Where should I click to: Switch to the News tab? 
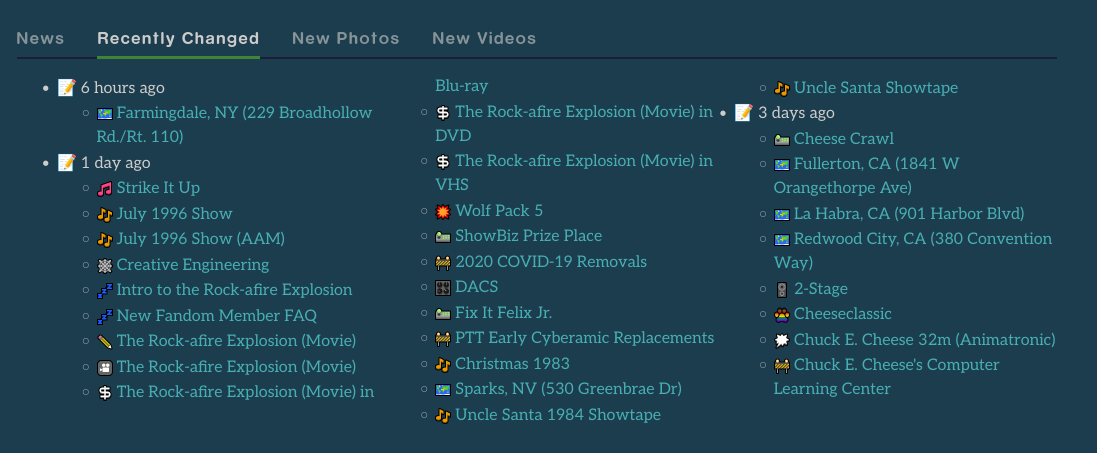40,39
